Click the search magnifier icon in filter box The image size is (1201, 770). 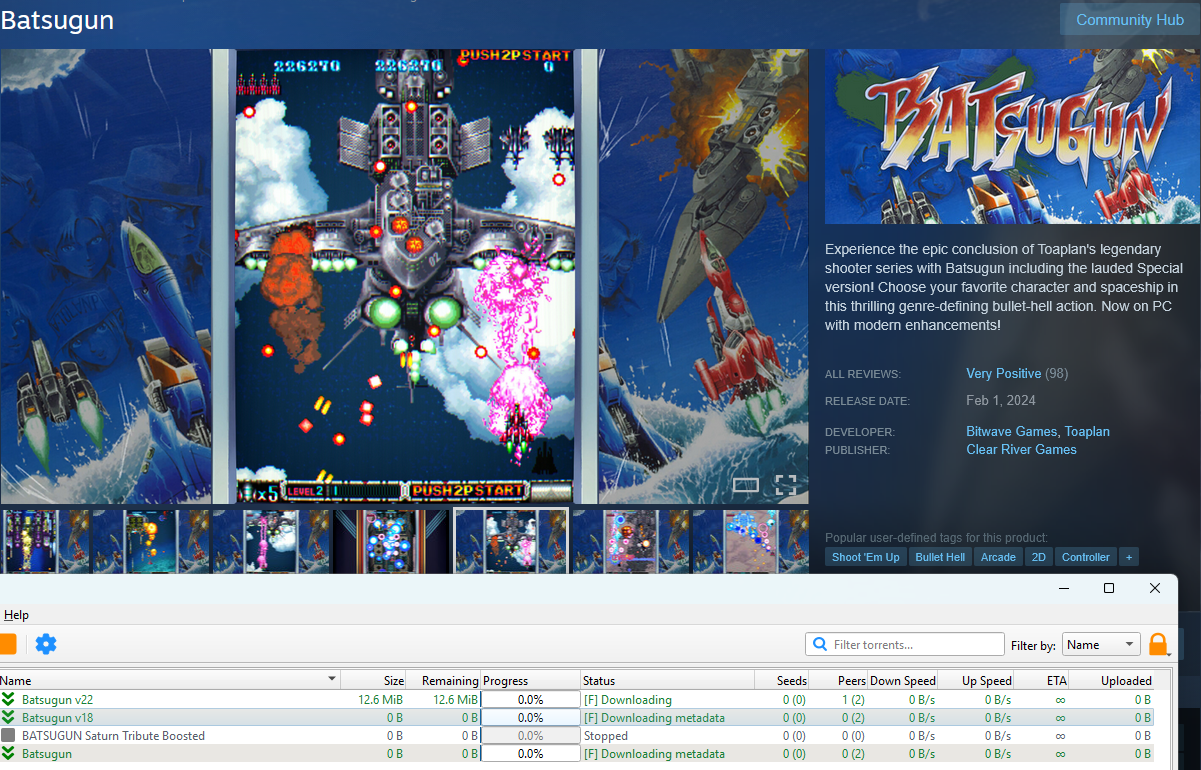coord(820,645)
